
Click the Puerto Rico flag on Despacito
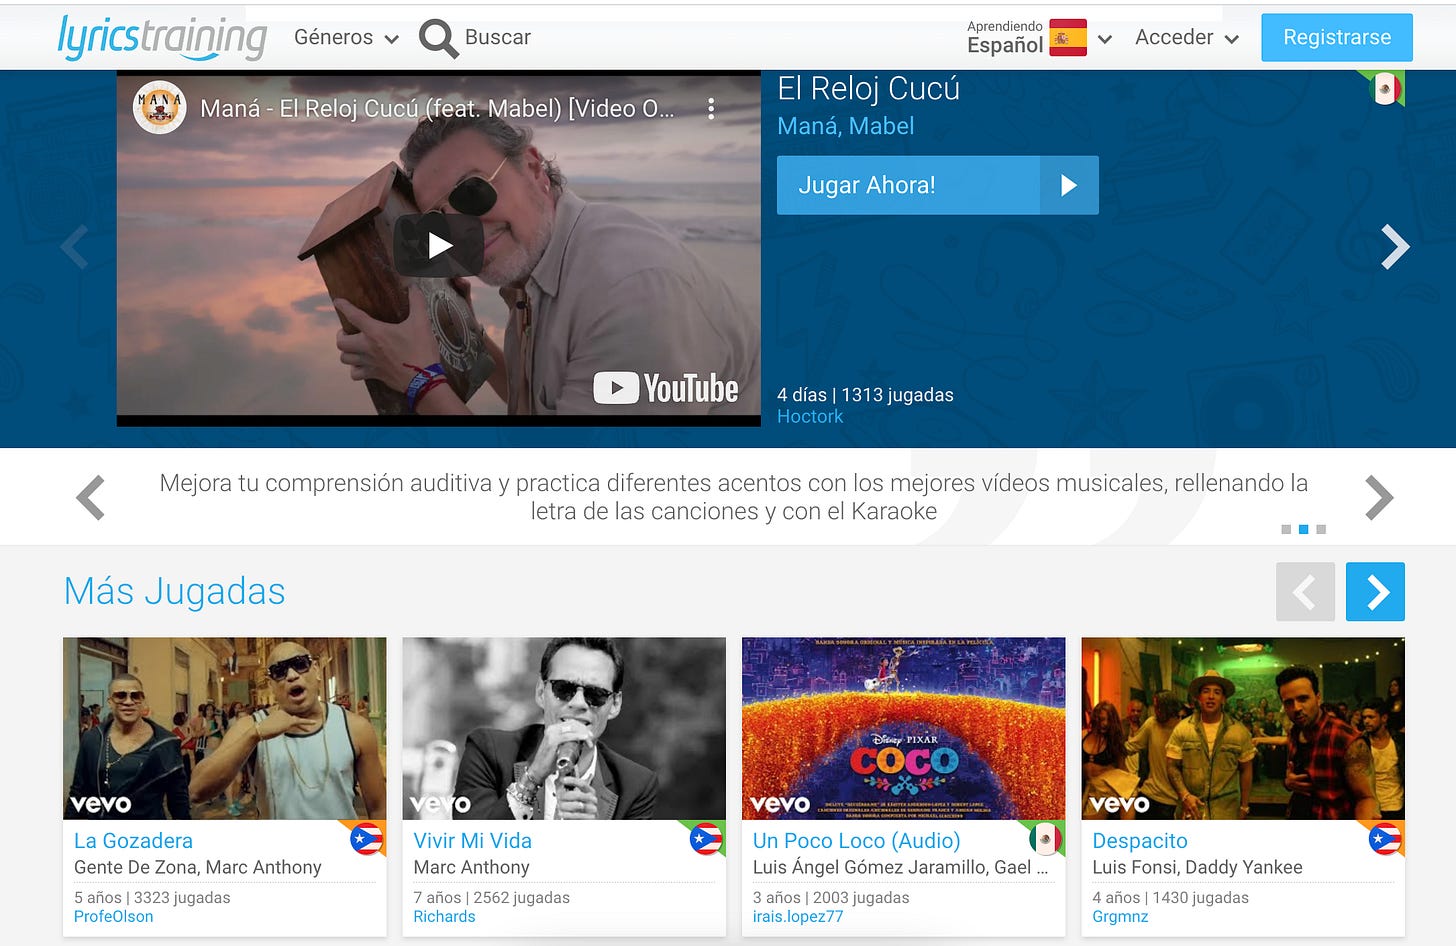[x=1385, y=839]
